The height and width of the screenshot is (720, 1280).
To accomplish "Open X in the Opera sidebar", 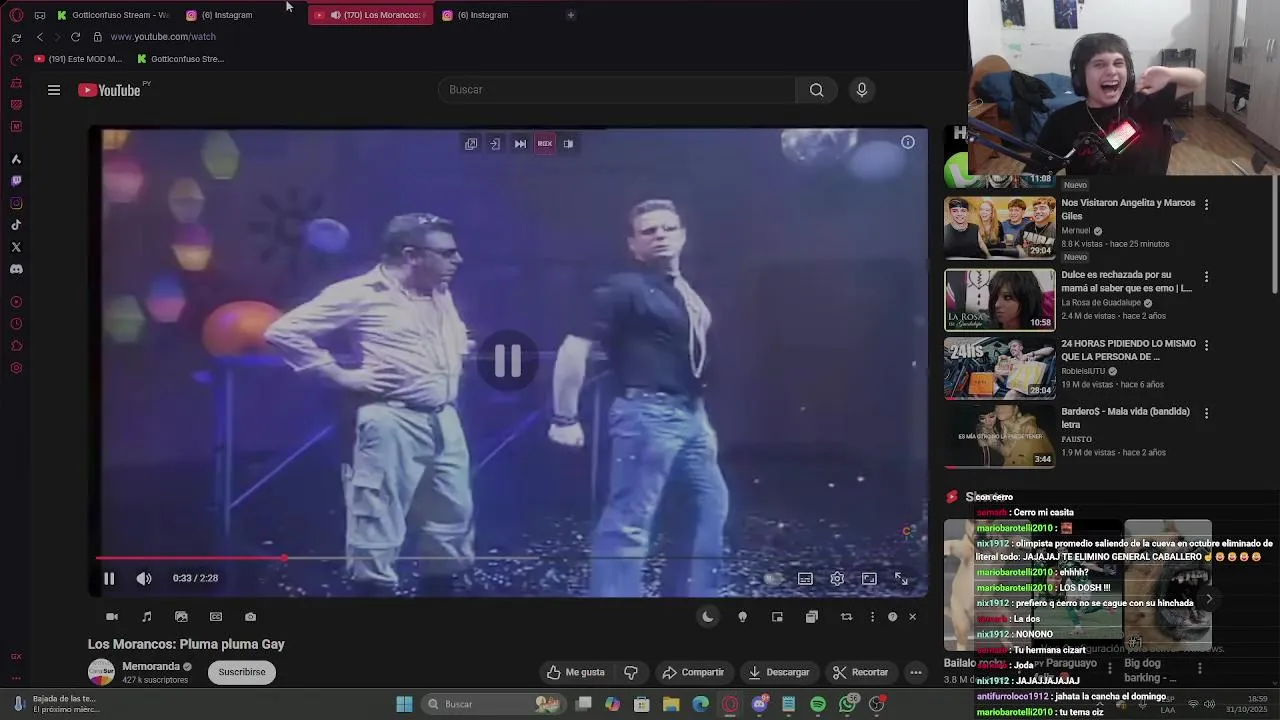I will [16, 247].
